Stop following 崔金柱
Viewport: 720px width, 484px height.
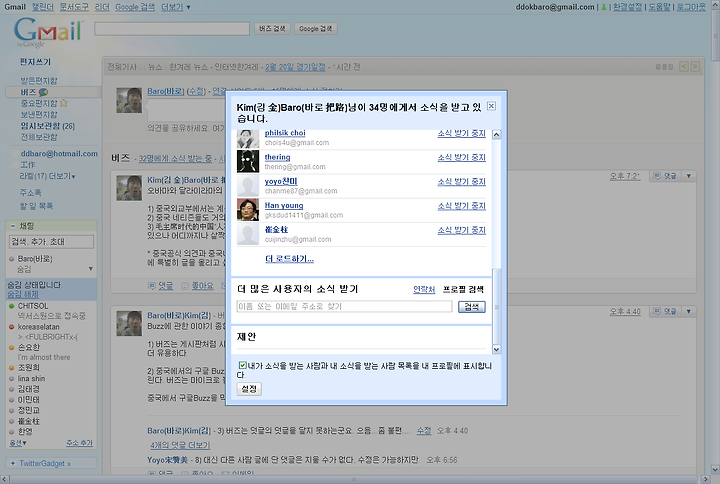tap(461, 231)
